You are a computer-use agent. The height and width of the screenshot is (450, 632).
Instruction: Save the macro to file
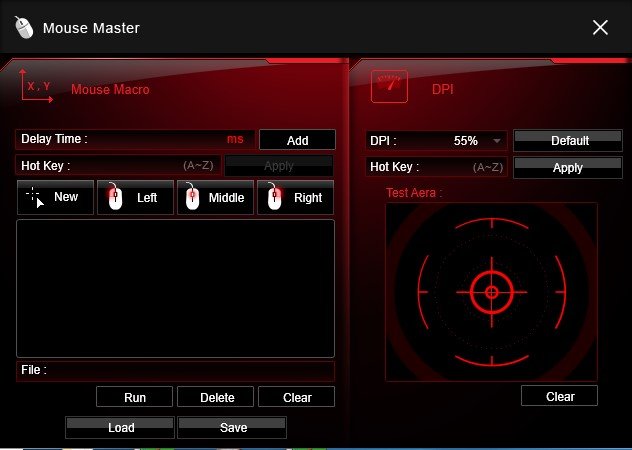coord(232,427)
